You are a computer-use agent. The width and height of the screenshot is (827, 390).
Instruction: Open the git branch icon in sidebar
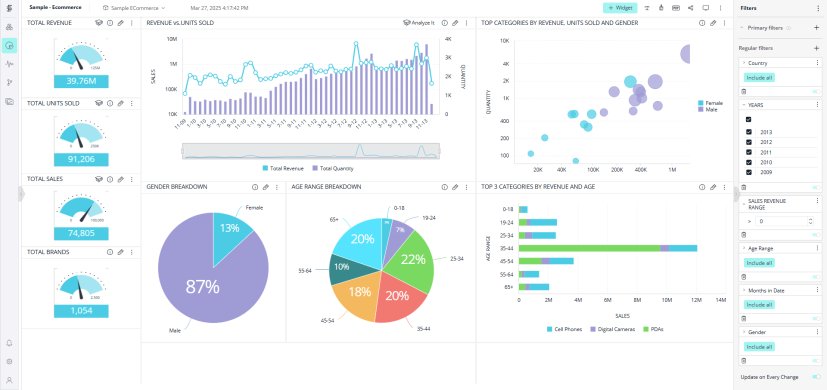(x=9, y=82)
